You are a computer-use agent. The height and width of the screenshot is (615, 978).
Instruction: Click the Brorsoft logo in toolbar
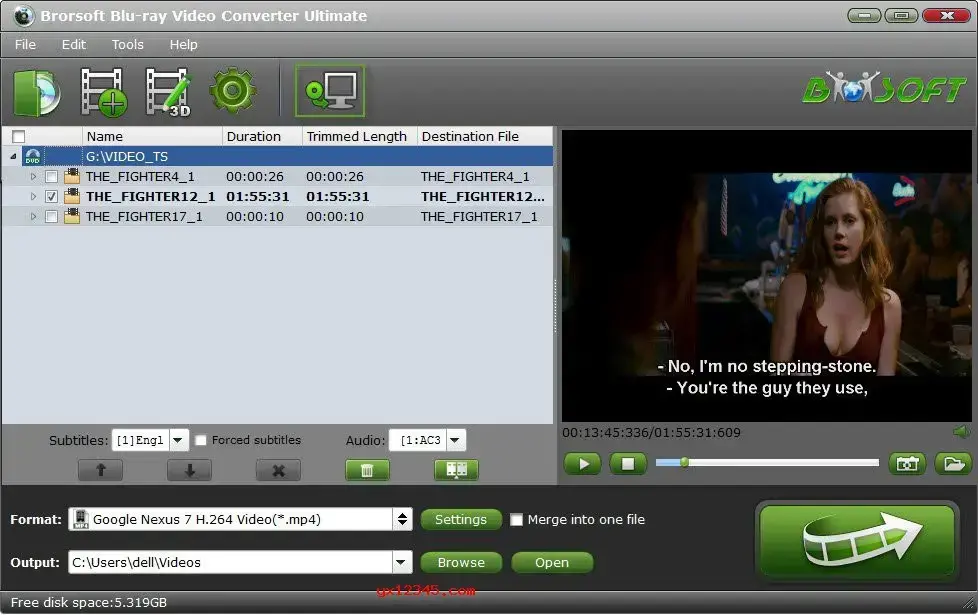click(x=884, y=89)
